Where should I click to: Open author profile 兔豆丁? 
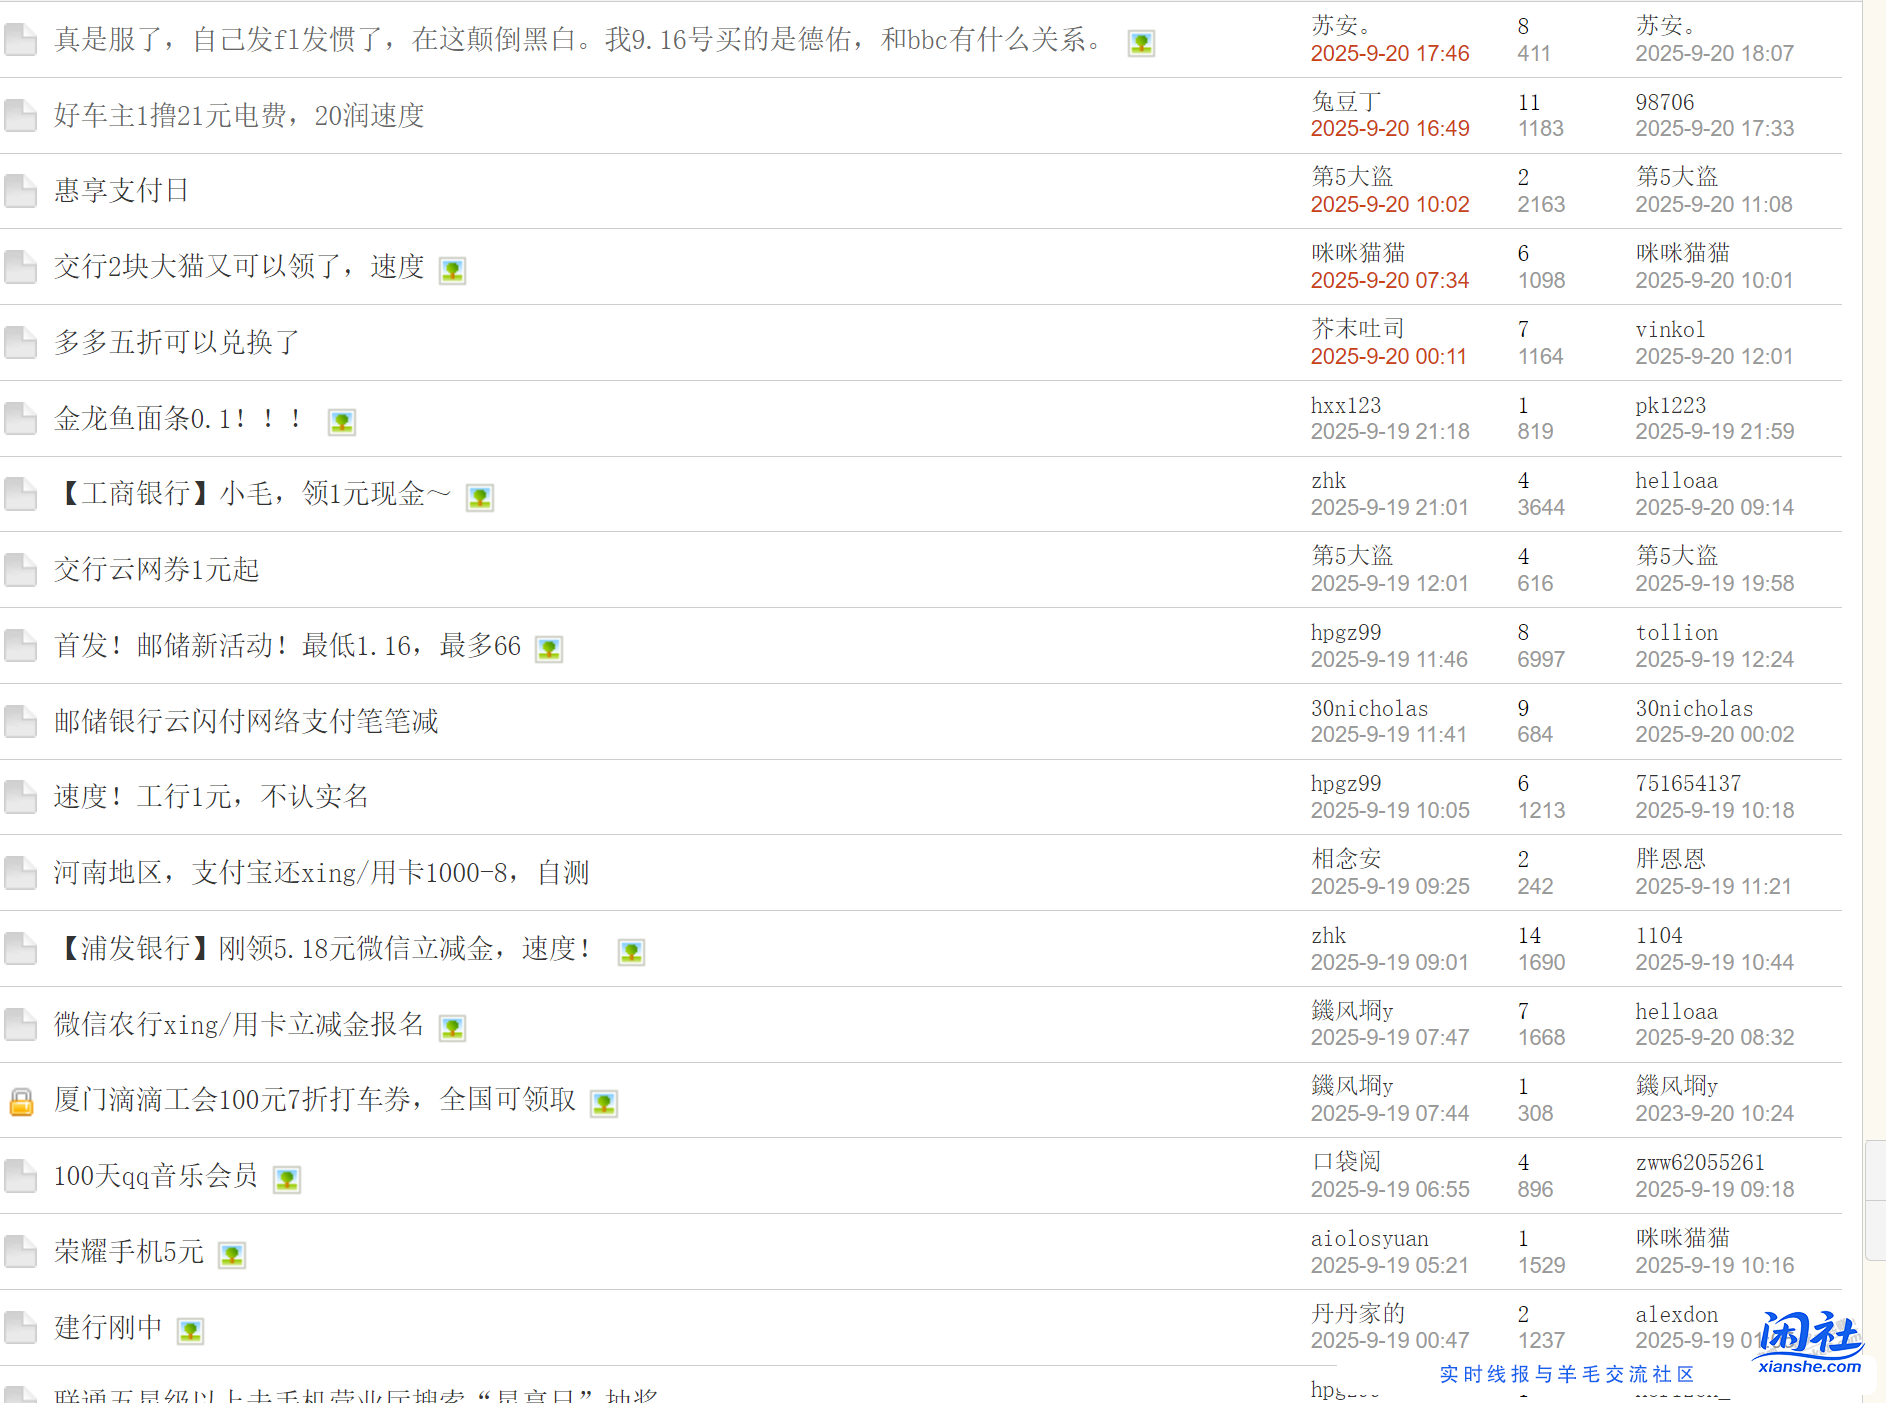pos(1346,102)
